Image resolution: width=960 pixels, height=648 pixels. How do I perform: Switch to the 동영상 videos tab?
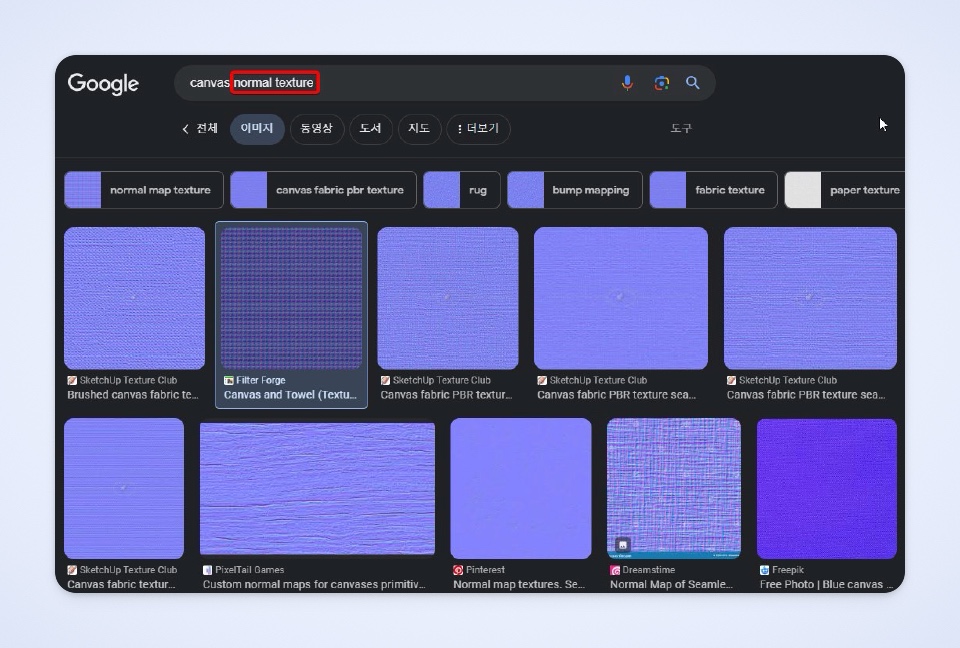point(317,129)
